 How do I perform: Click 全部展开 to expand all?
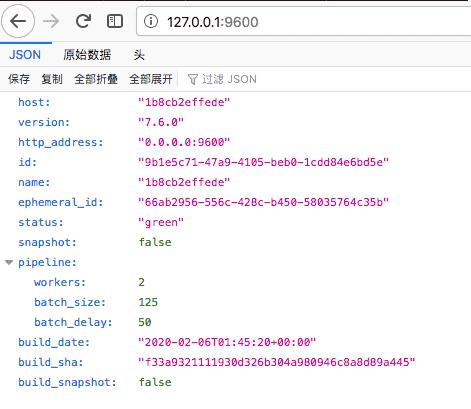tap(151, 79)
